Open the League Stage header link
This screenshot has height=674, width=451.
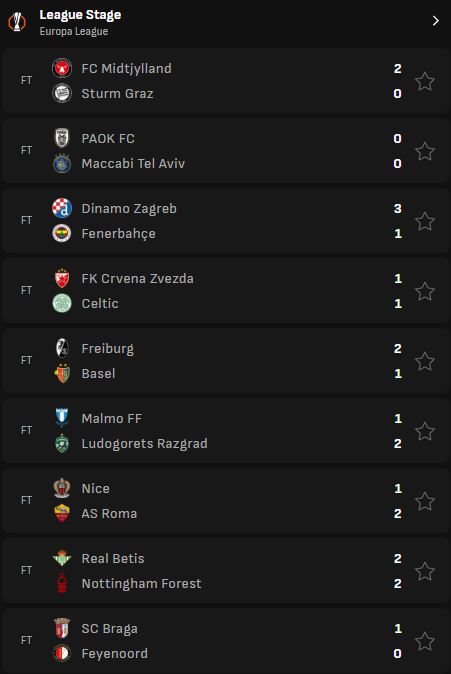80,15
